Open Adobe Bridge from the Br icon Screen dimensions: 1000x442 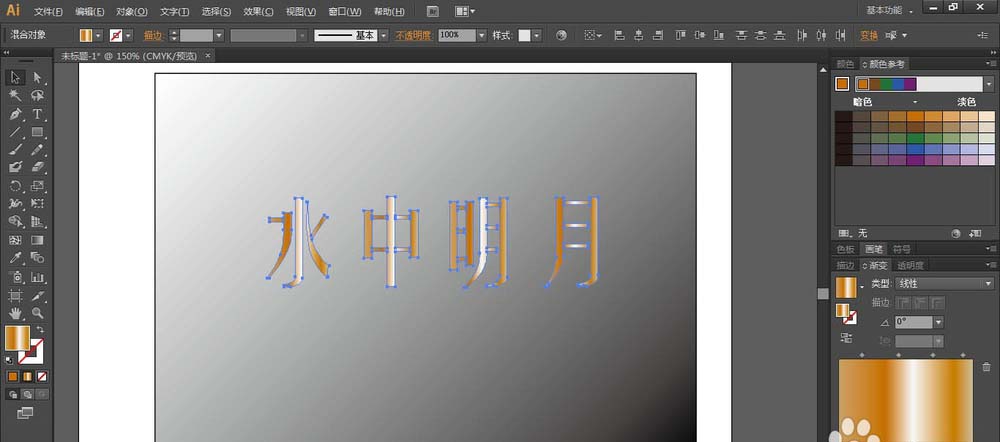tap(433, 12)
